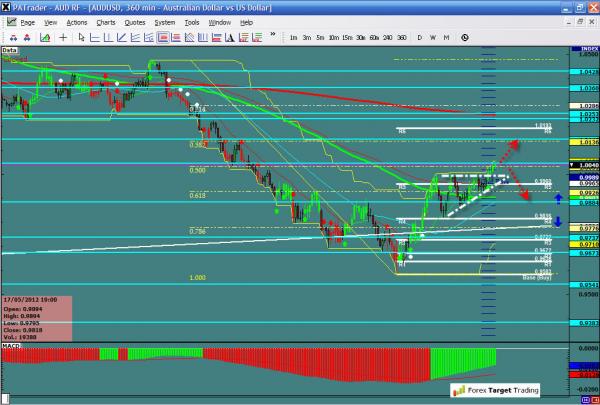This screenshot has height=405, width=600.
Task: Open the Charts dropdown menu
Action: pyautogui.click(x=105, y=21)
